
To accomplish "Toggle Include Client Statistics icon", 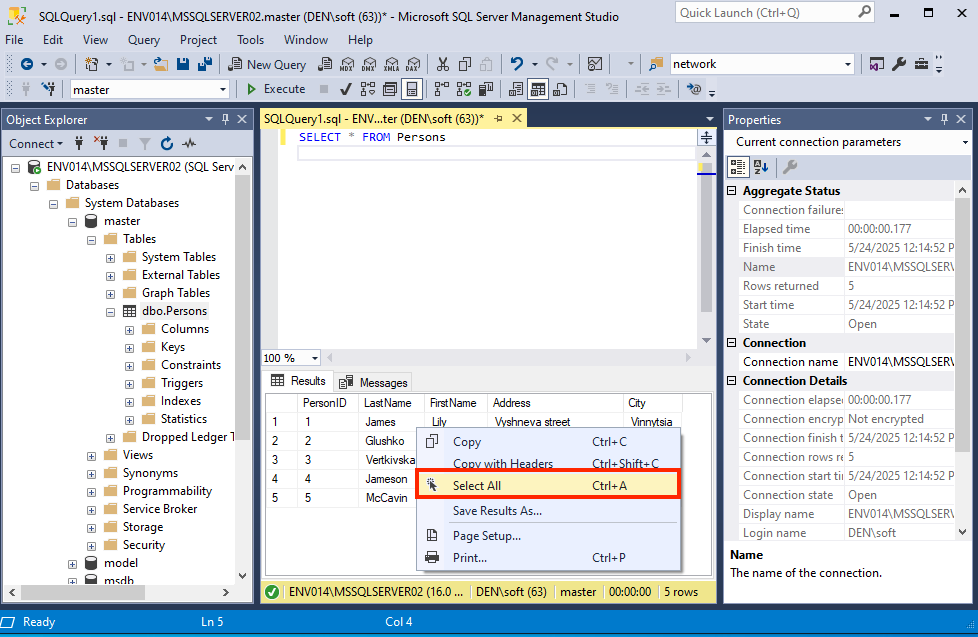I will (486, 89).
